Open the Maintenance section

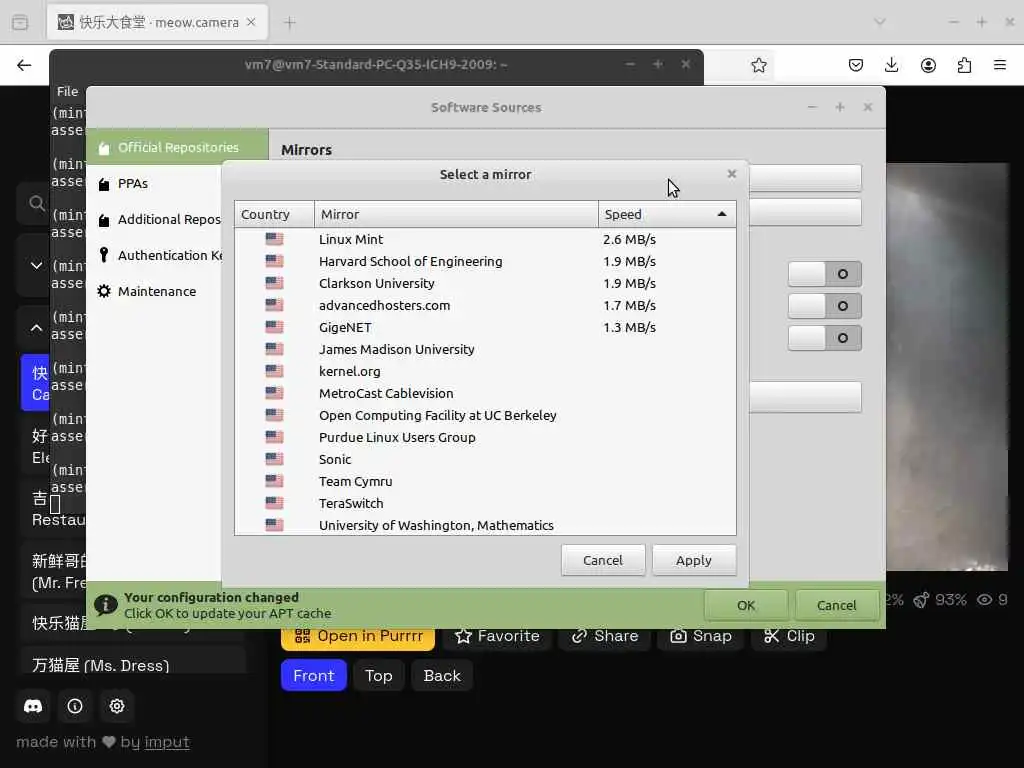[155, 291]
